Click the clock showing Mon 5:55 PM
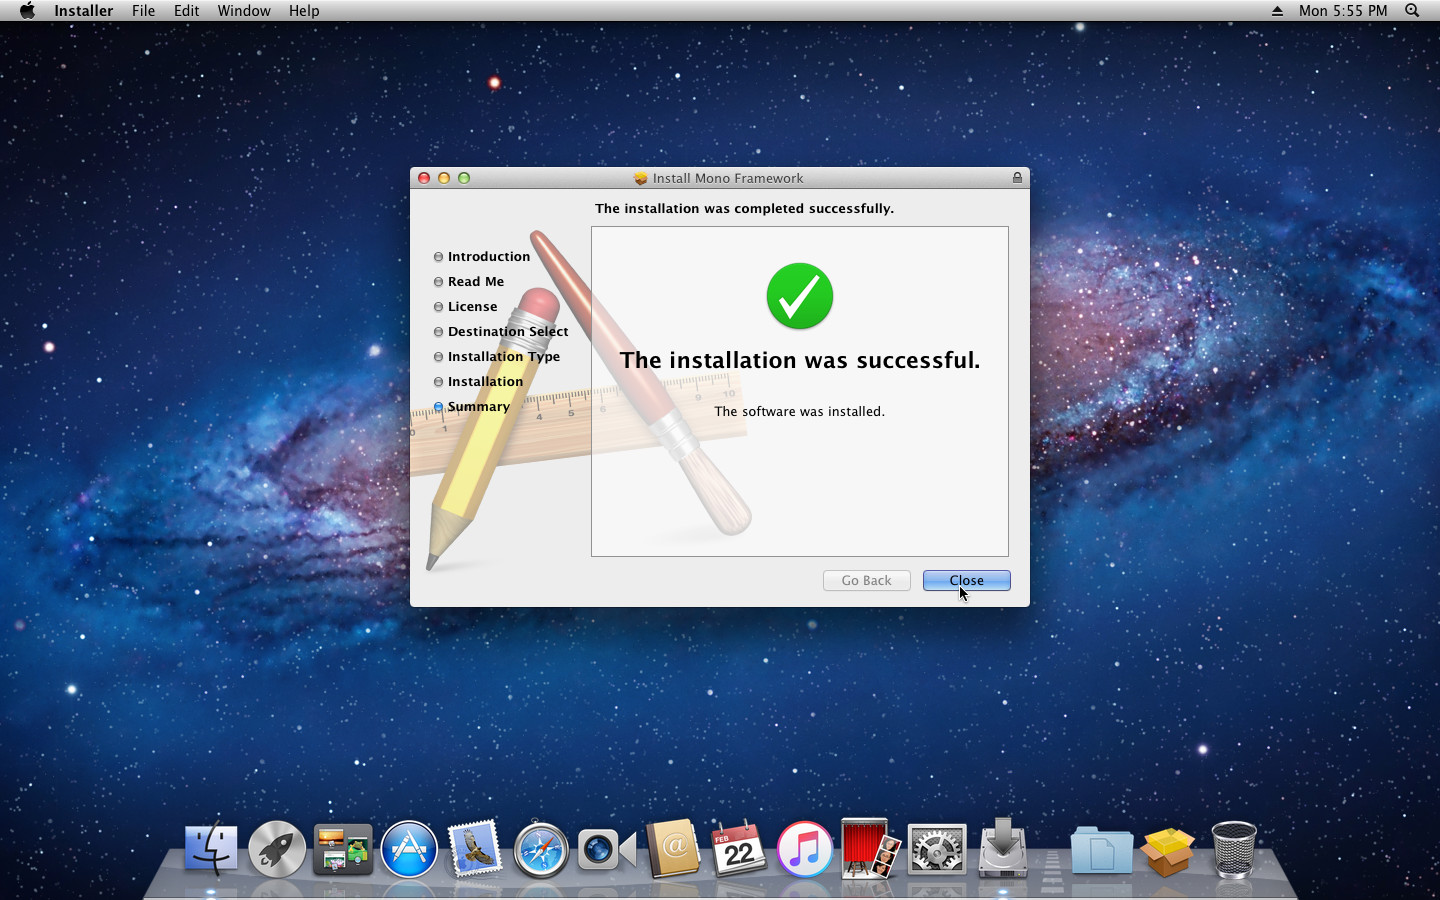 (1343, 11)
